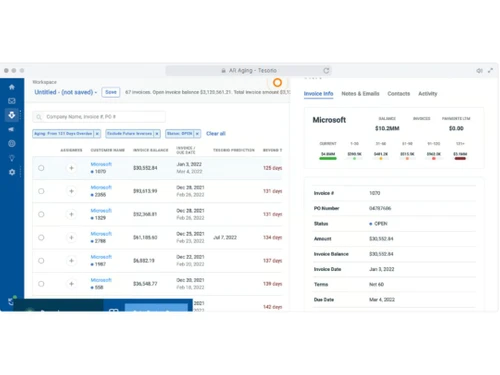This screenshot has height=375, width=500.
Task: Open the mail inbox sidebar icon
Action: (12, 101)
